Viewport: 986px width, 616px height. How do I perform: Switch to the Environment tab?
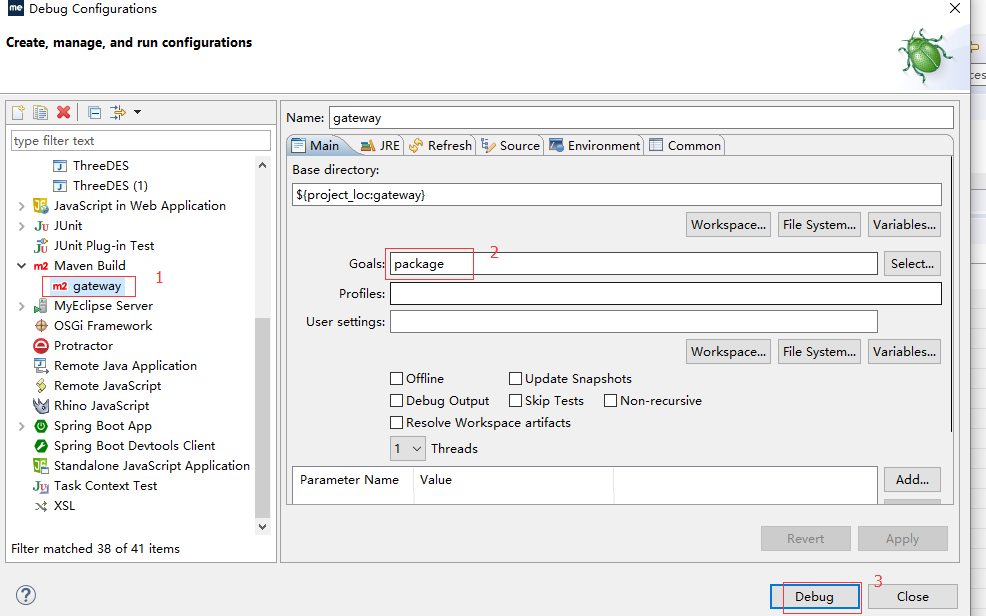tap(594, 145)
